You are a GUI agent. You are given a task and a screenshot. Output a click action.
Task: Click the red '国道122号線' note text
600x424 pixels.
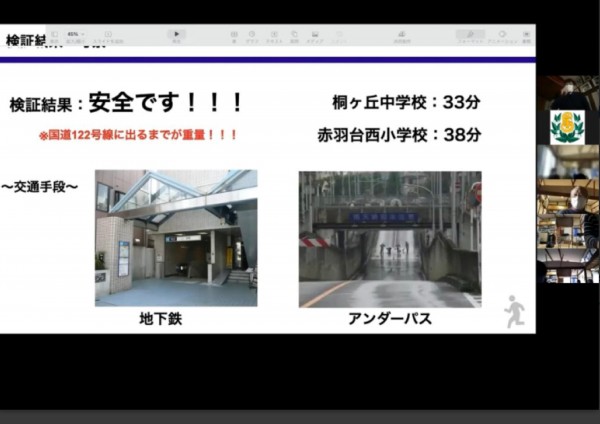coord(138,135)
